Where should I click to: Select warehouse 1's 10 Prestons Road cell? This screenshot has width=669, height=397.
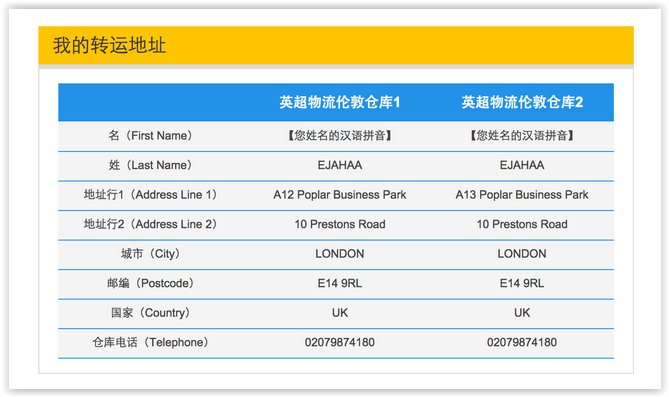340,224
